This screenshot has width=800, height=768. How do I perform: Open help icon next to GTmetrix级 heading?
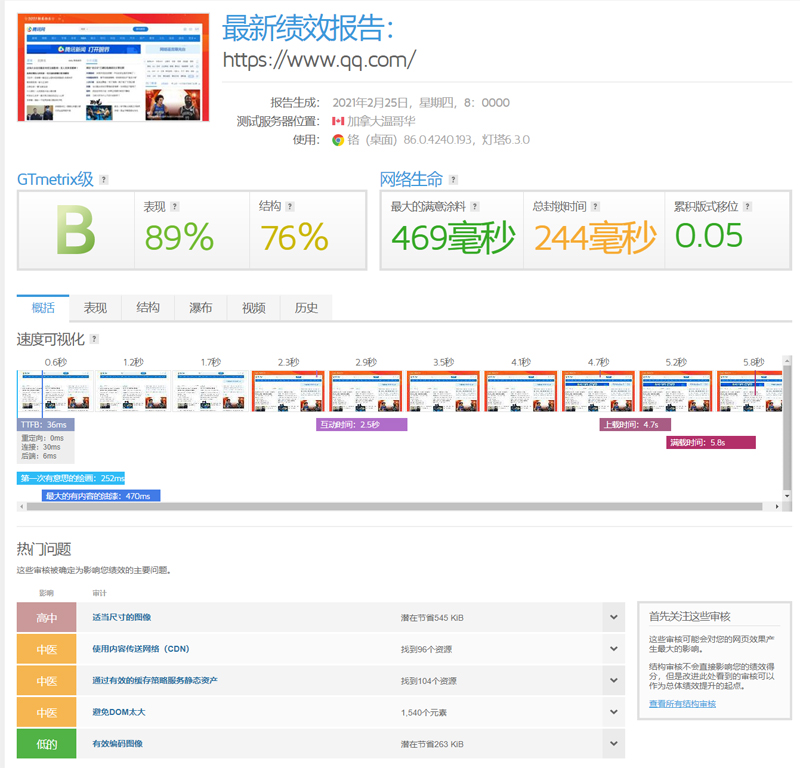pyautogui.click(x=104, y=180)
